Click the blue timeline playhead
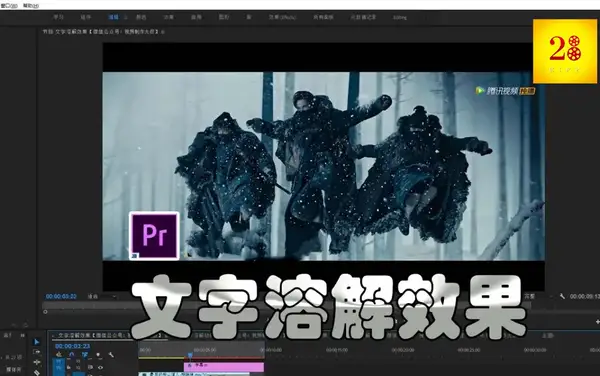The width and height of the screenshot is (600, 376). (x=190, y=355)
